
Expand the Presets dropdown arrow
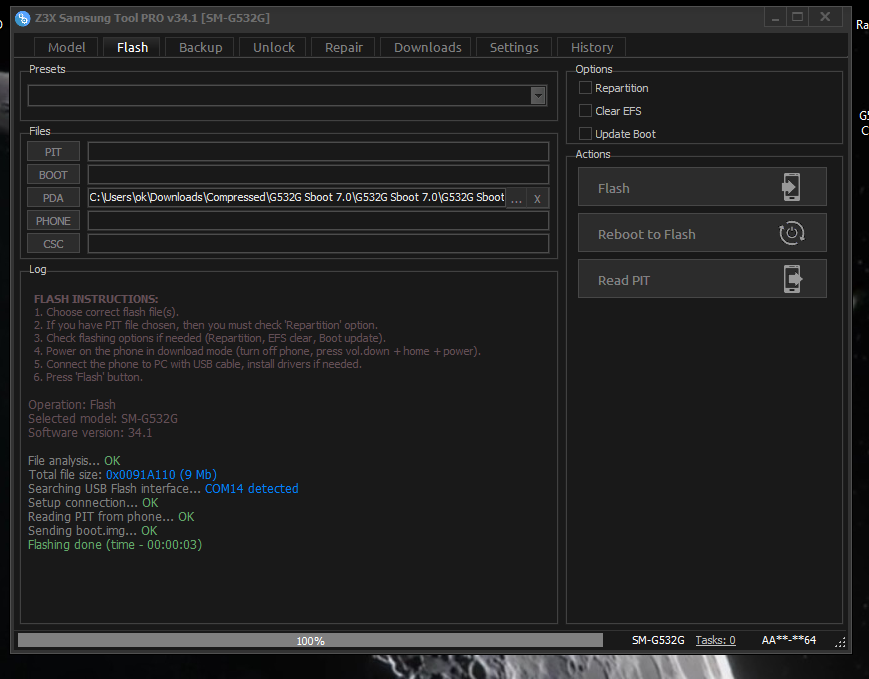click(538, 96)
